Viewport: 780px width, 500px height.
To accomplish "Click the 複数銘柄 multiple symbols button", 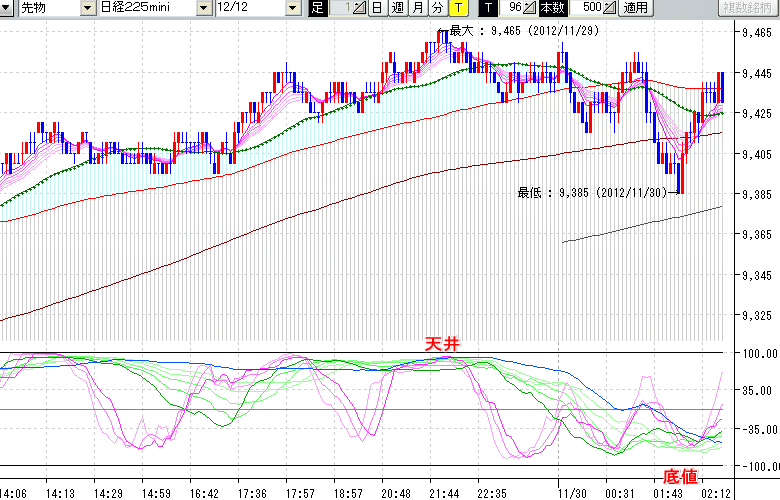I will 747,8.
